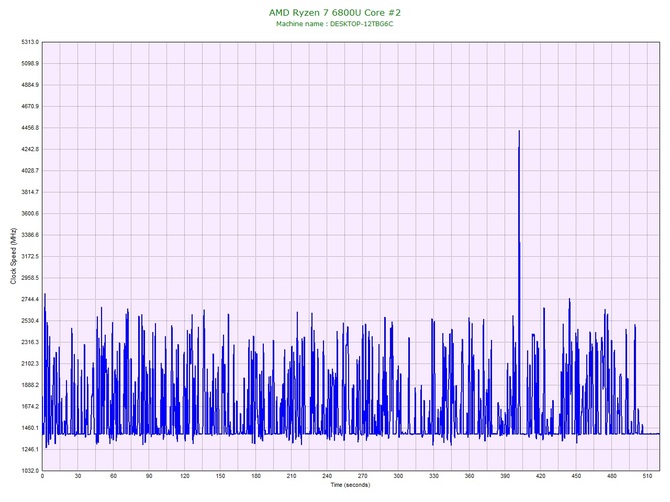Click the 300 label on the time axis

click(x=398, y=476)
